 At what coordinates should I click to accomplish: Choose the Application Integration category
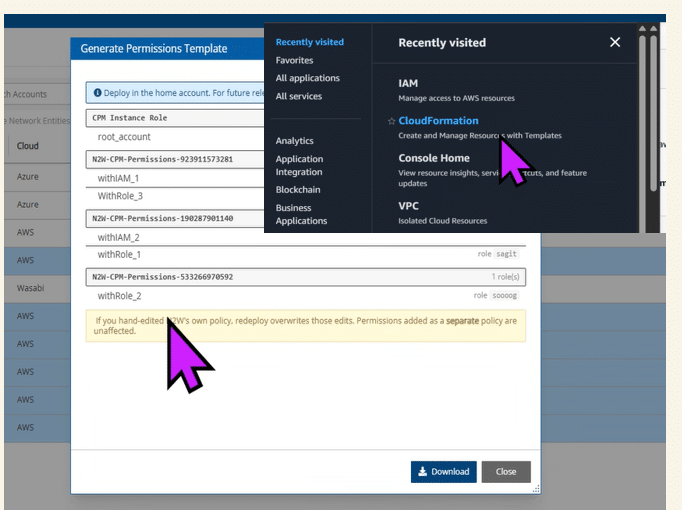[x=299, y=166]
